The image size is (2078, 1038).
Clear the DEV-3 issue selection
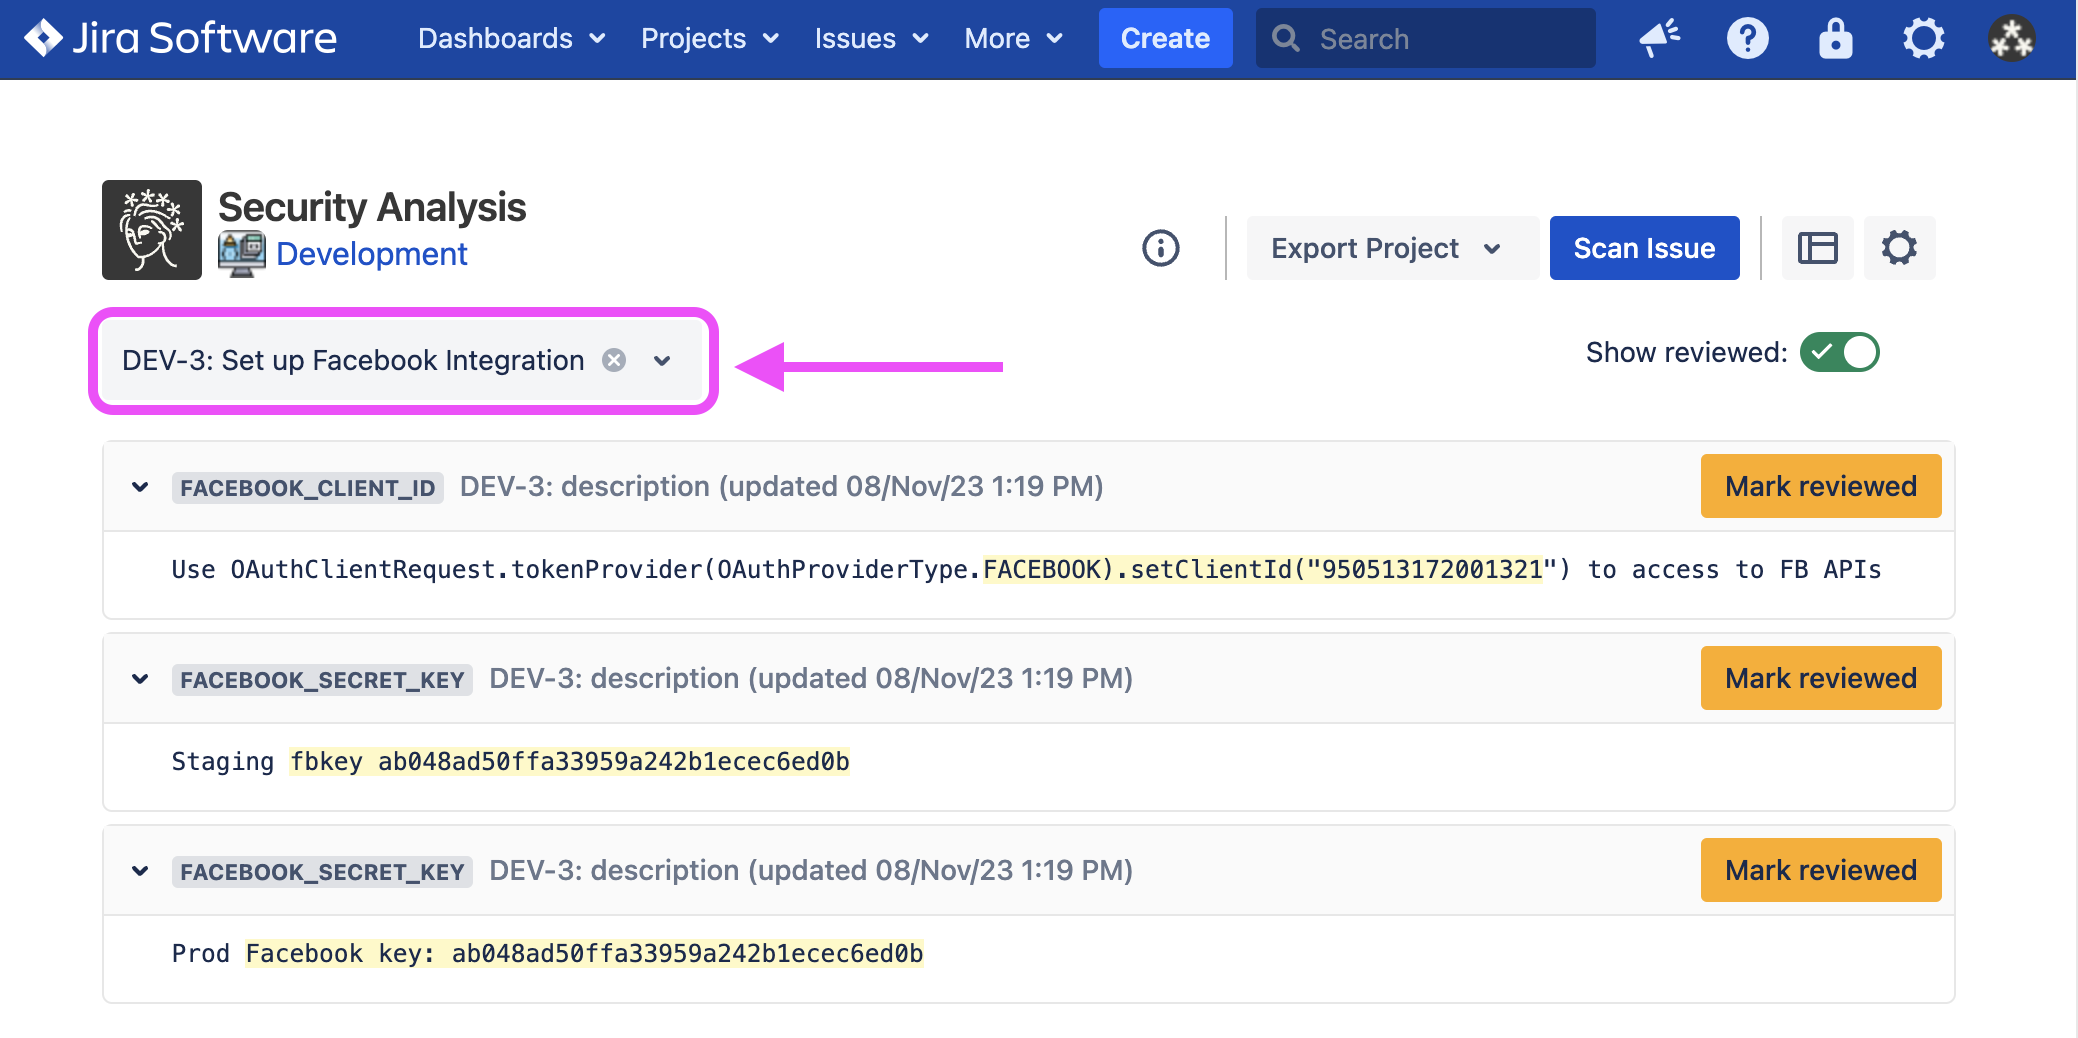click(x=614, y=360)
